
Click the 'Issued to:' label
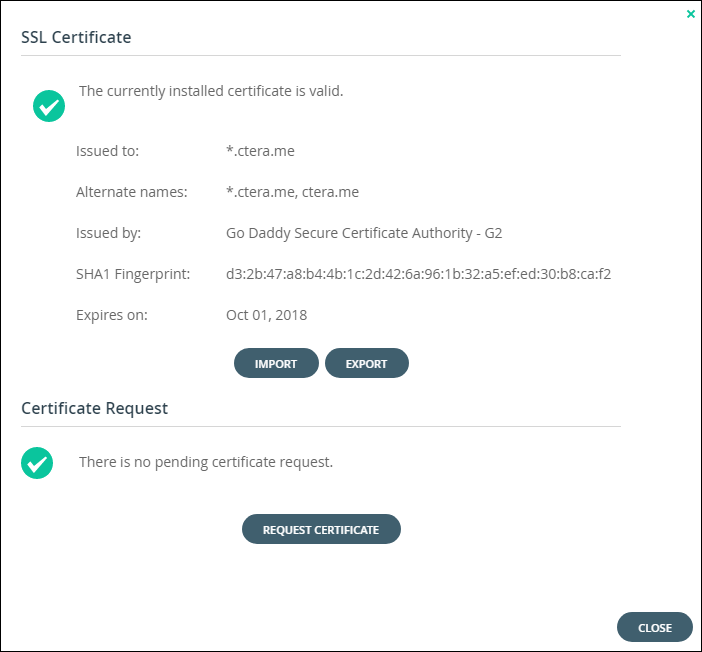107,151
